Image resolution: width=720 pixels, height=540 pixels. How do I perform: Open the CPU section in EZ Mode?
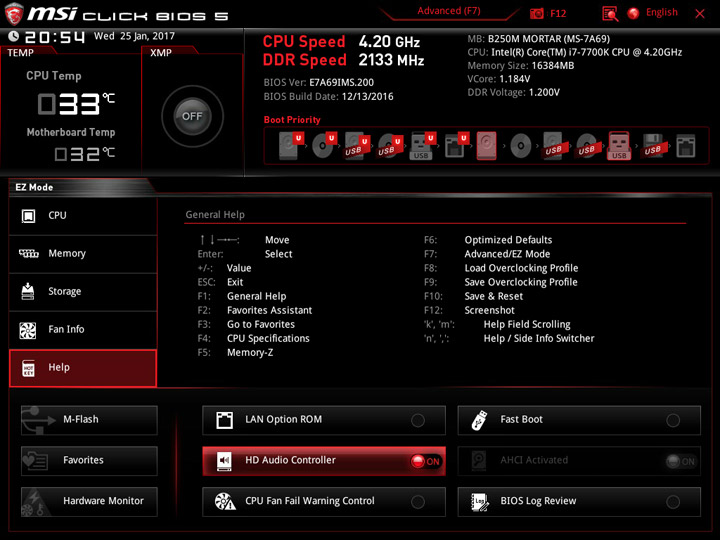pyautogui.click(x=83, y=216)
